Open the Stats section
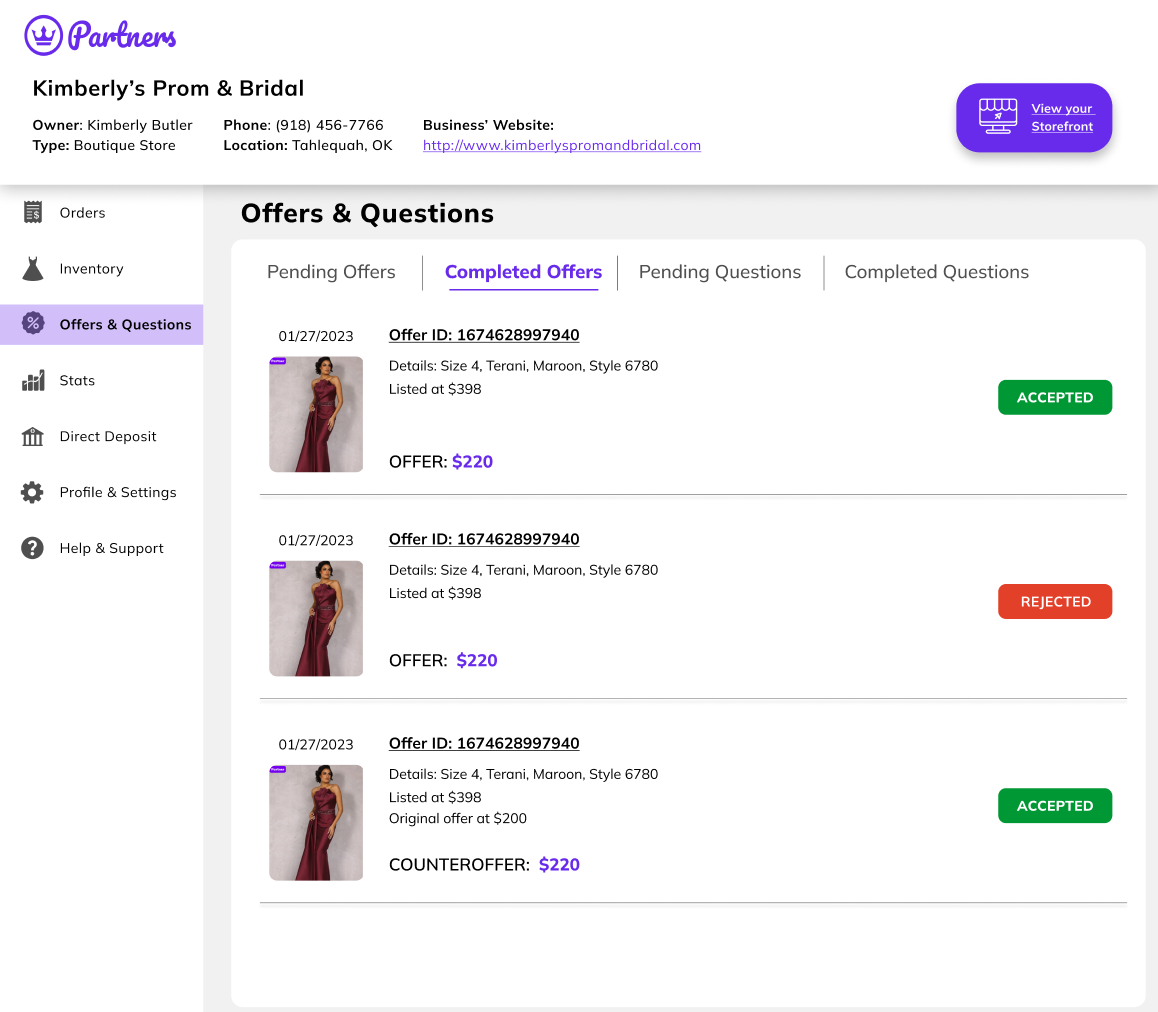 coord(78,380)
